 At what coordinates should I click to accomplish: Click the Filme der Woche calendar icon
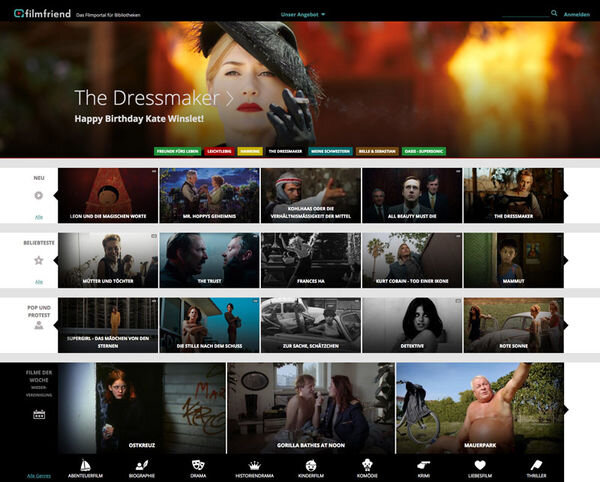tap(39, 414)
